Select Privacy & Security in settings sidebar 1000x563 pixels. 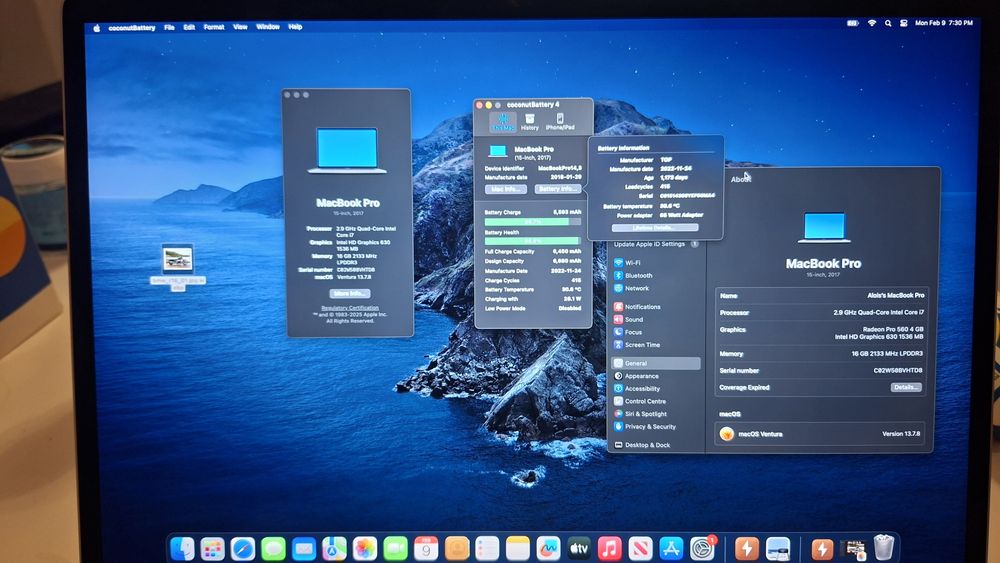click(656, 427)
